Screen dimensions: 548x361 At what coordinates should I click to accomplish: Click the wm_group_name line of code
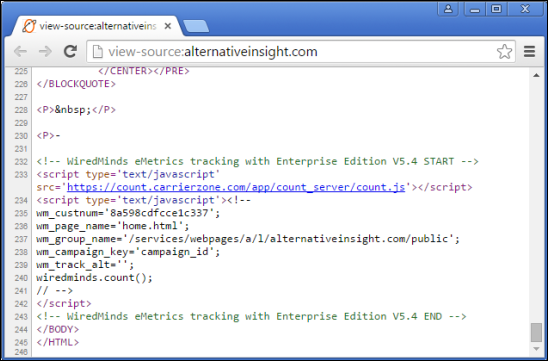tap(248, 239)
